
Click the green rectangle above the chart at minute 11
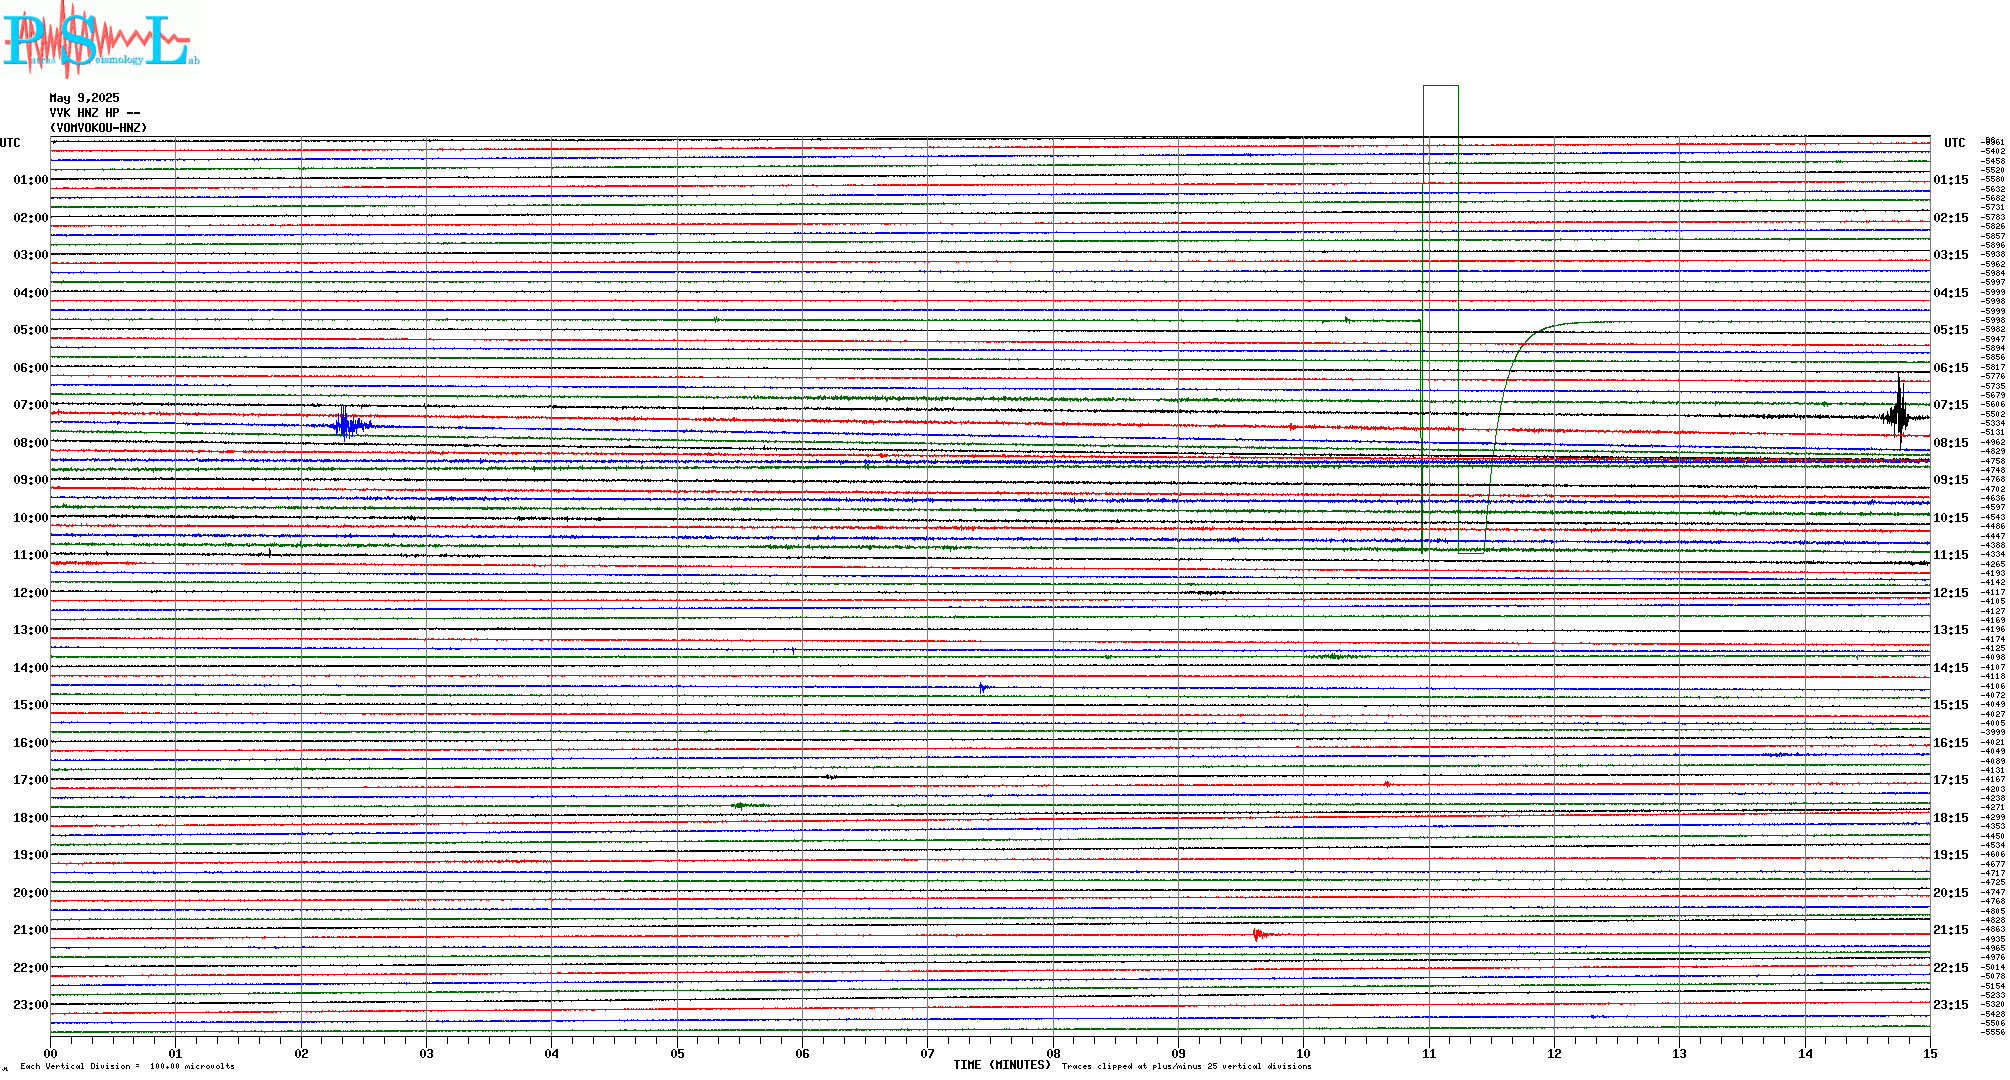[1440, 110]
